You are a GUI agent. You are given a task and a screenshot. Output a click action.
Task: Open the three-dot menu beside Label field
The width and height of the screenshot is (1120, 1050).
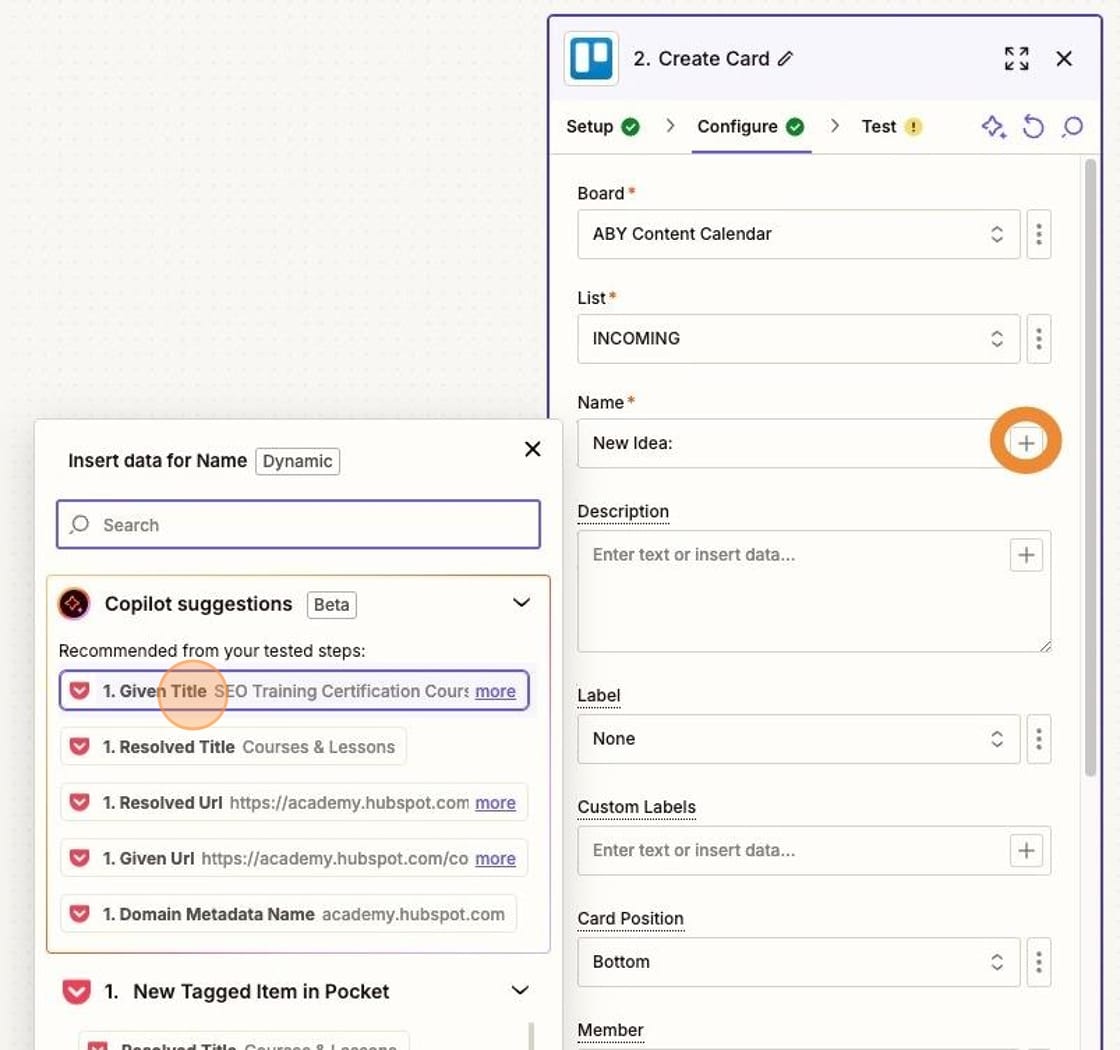tap(1039, 739)
